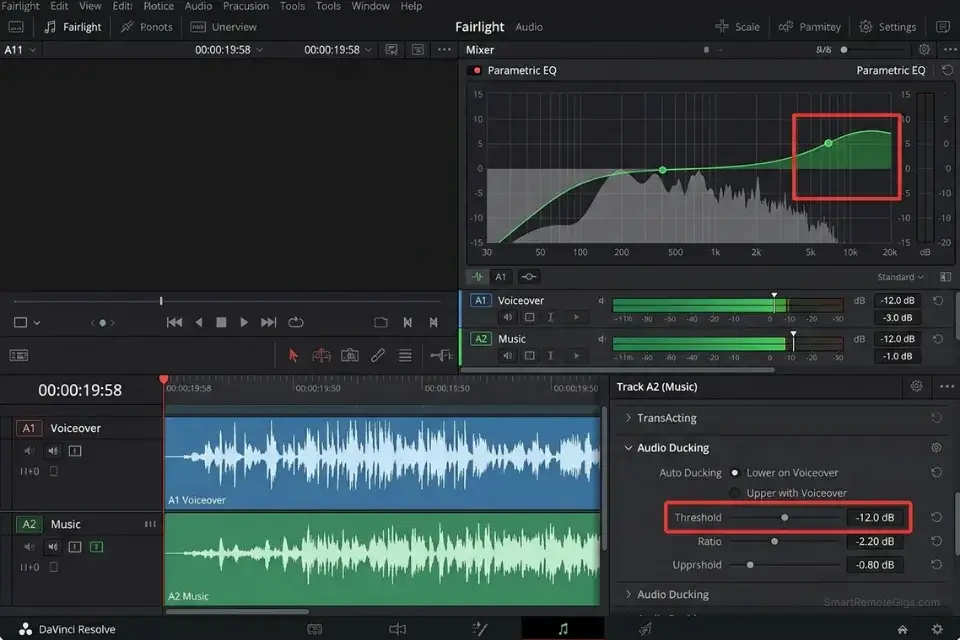Viewport: 960px width, 640px height.
Task: Click the stop playback button
Action: tap(222, 322)
